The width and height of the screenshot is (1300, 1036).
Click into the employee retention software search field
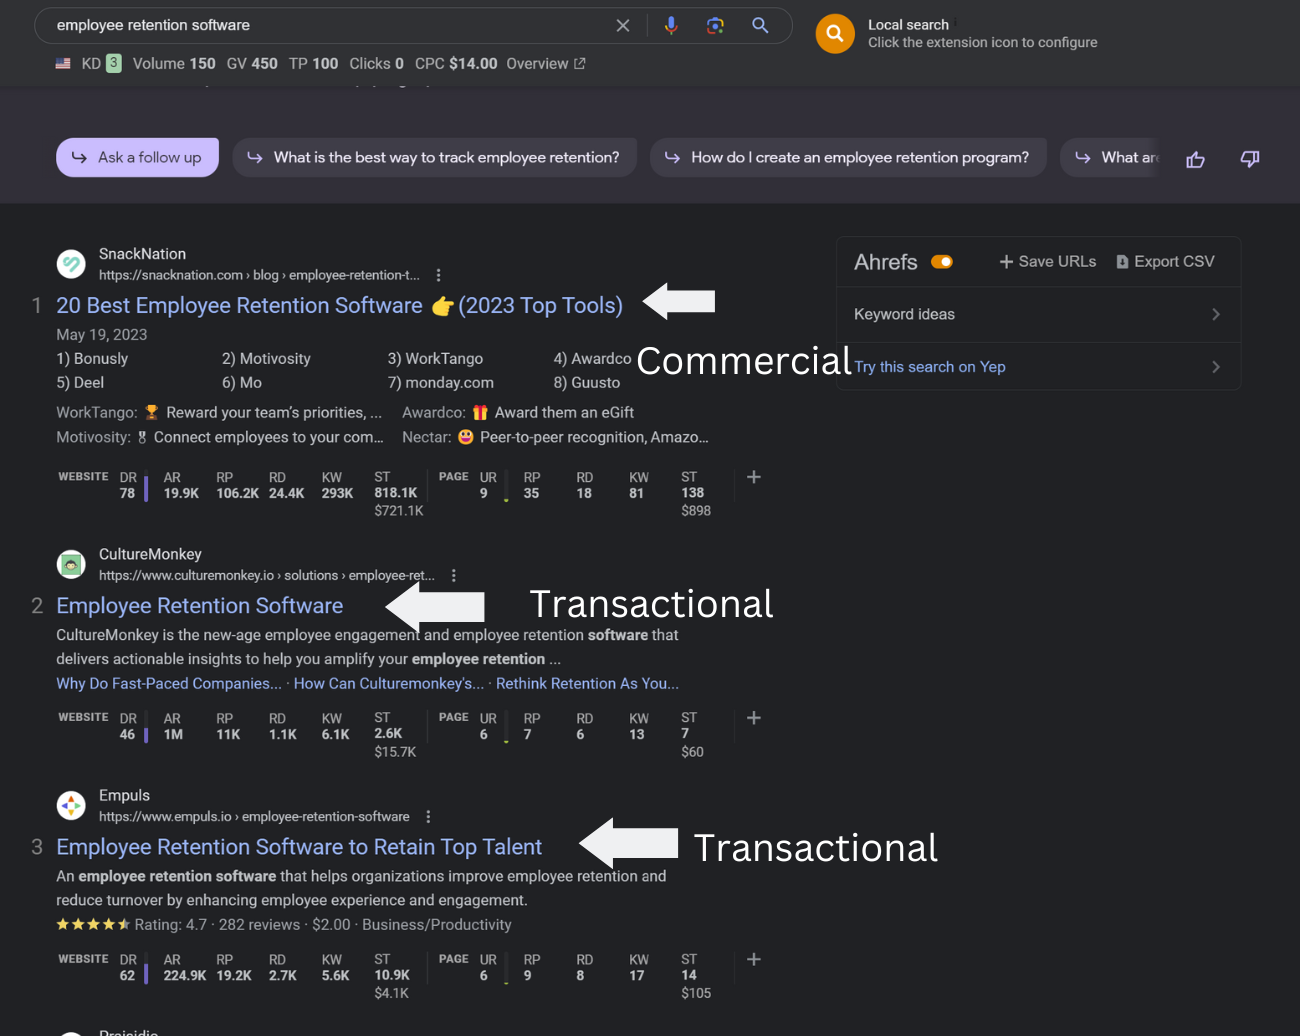(330, 25)
